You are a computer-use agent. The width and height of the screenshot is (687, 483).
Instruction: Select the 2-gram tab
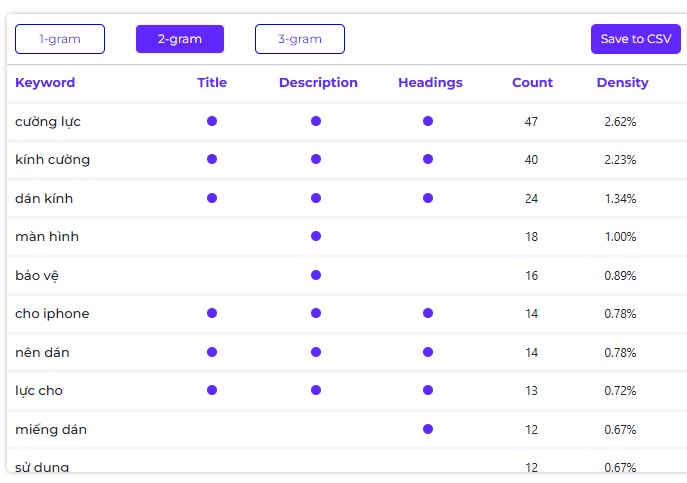pyautogui.click(x=180, y=39)
